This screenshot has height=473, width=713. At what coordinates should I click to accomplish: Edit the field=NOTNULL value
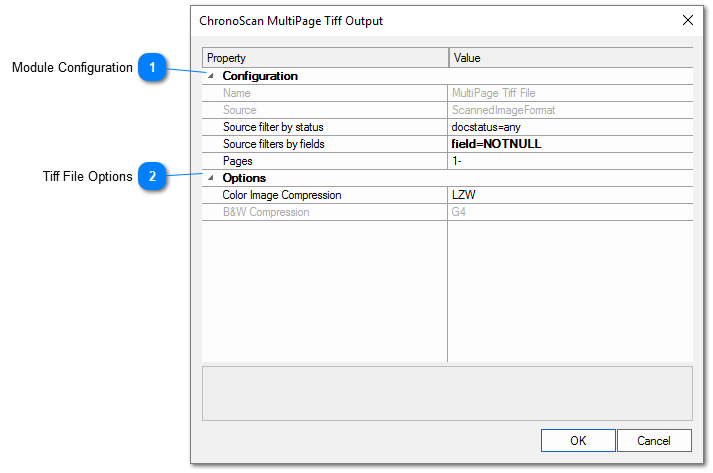(x=570, y=144)
